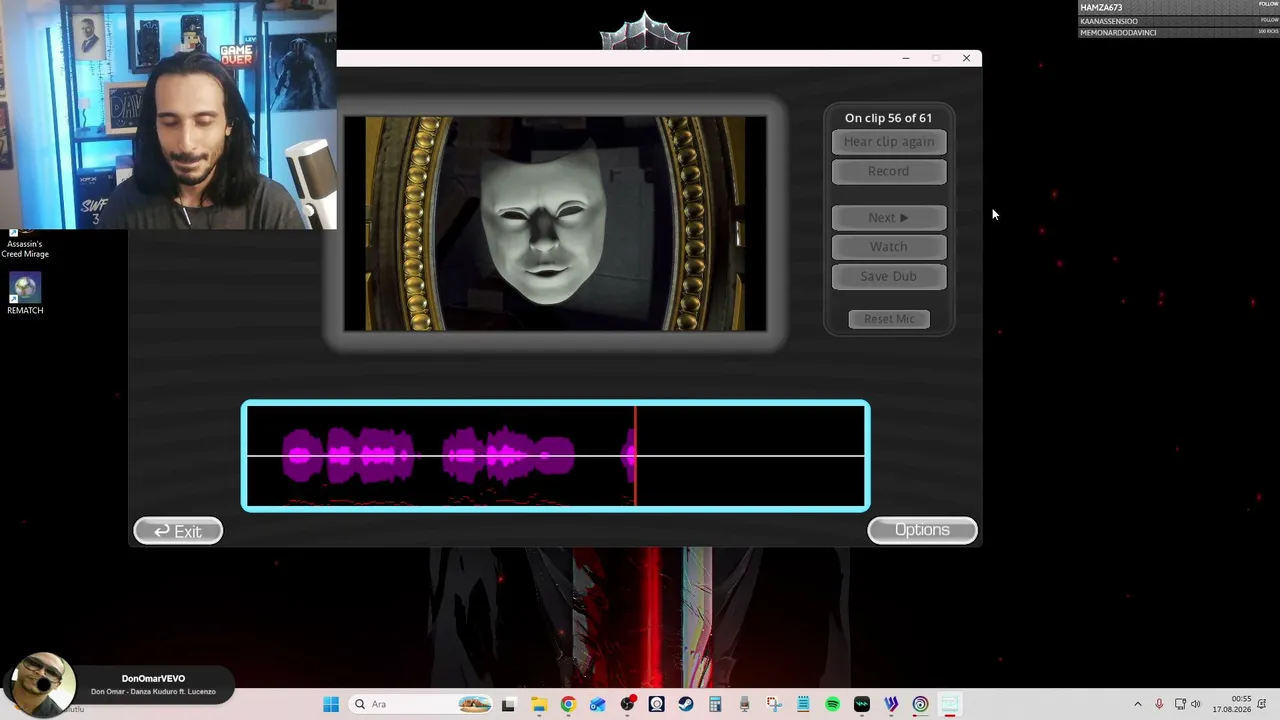Click the Hear clip again button
Screen dimensions: 1280x720
(889, 142)
